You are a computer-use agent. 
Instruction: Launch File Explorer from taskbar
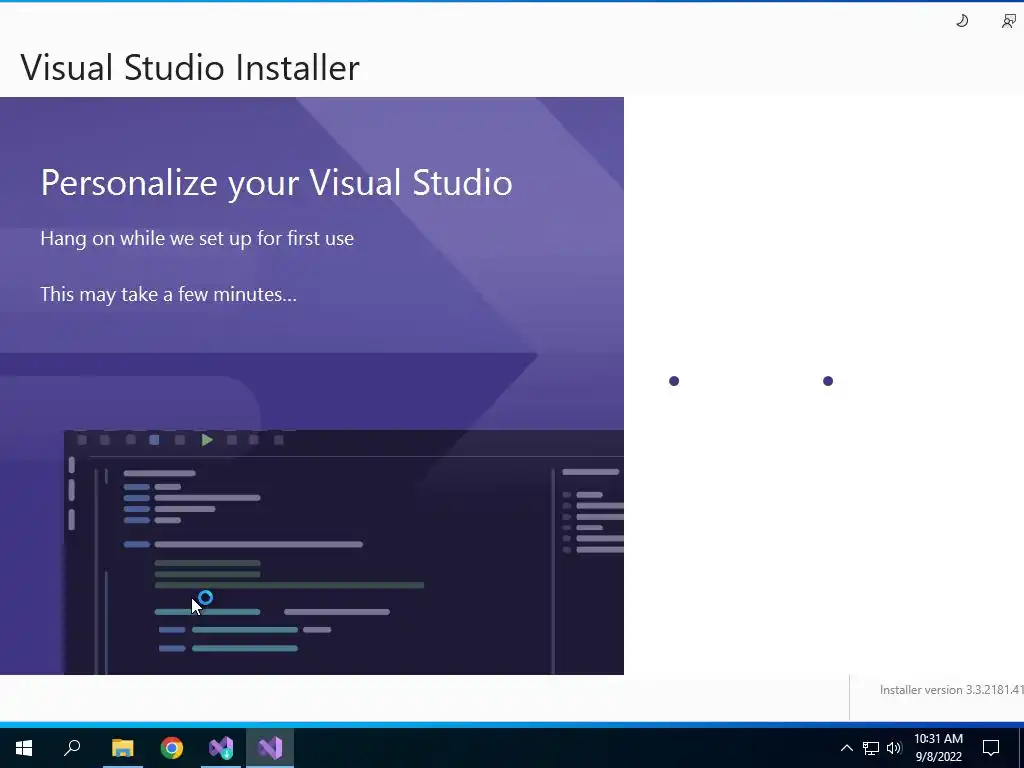pyautogui.click(x=122, y=748)
